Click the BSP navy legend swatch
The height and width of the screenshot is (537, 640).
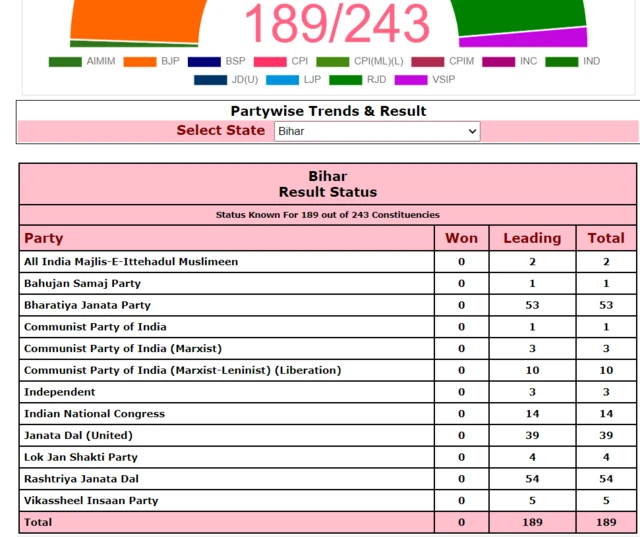204,62
